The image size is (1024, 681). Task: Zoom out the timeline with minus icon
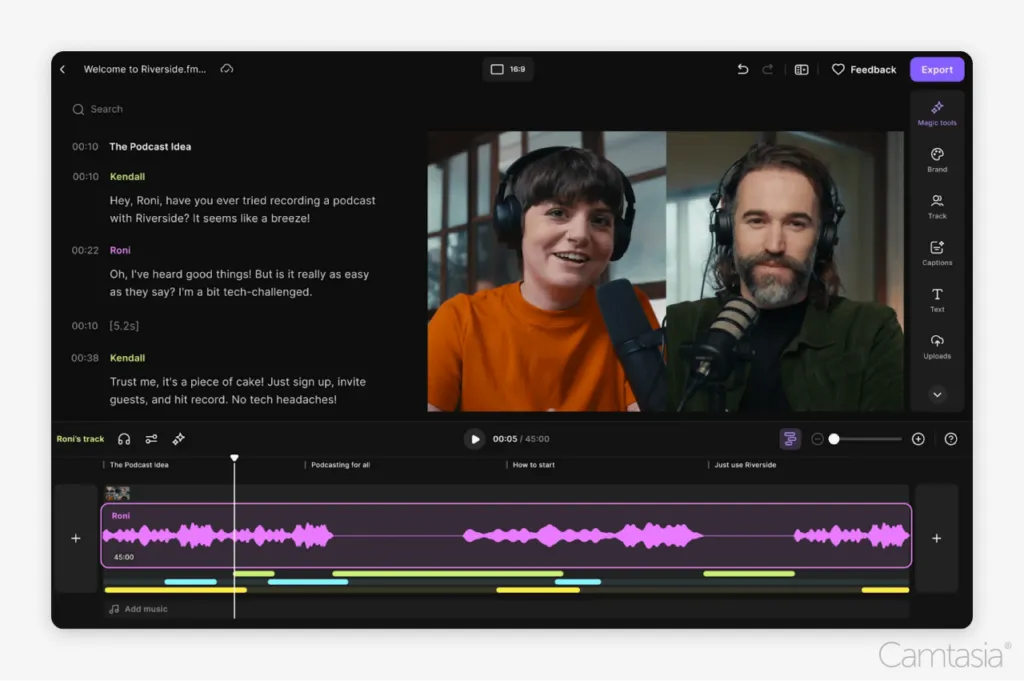[x=817, y=439]
